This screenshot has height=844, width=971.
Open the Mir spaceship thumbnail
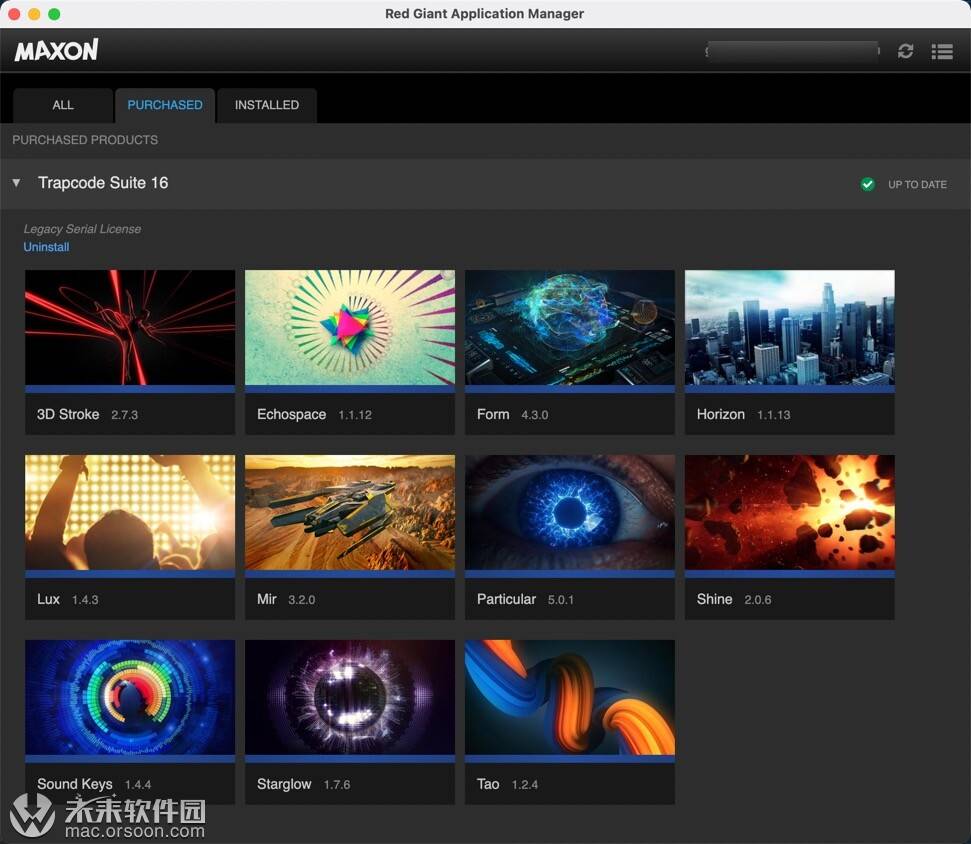[x=350, y=512]
